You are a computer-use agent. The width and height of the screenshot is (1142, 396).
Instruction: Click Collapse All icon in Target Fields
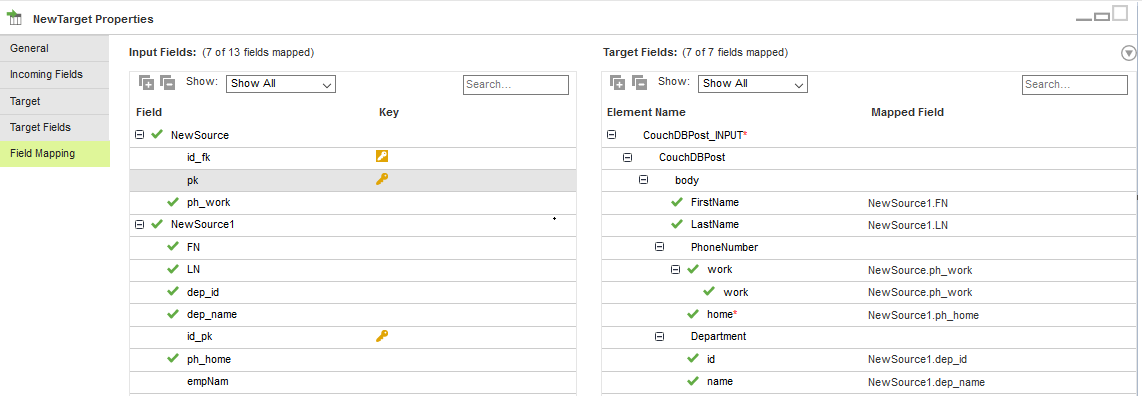point(639,83)
